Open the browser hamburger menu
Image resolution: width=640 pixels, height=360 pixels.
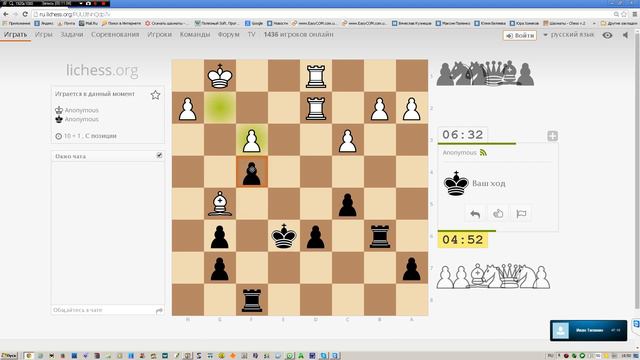click(635, 14)
